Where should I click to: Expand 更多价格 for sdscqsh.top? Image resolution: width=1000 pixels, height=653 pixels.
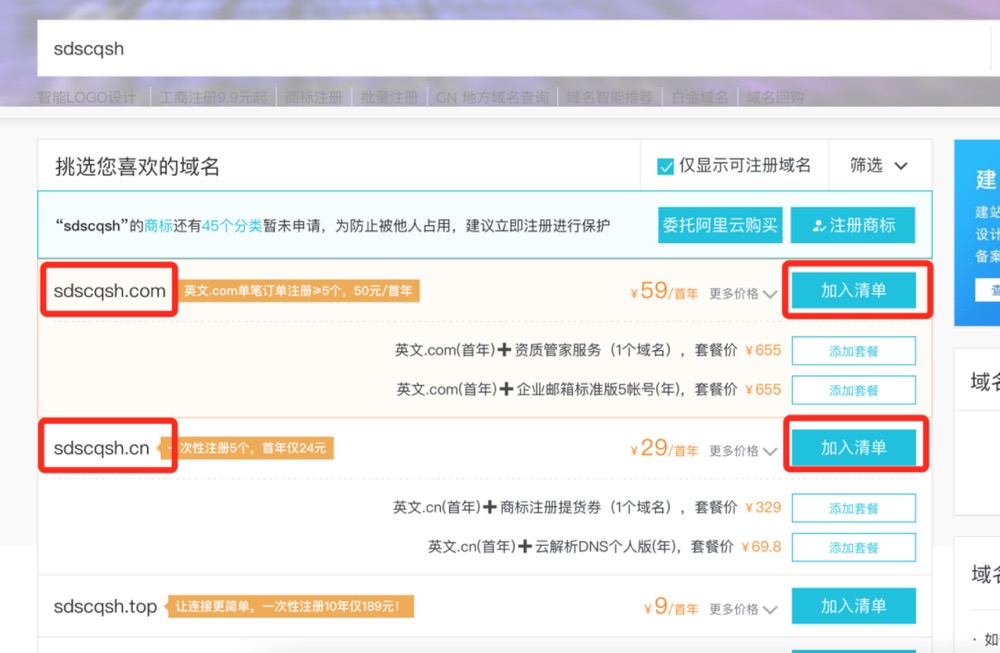click(x=743, y=609)
